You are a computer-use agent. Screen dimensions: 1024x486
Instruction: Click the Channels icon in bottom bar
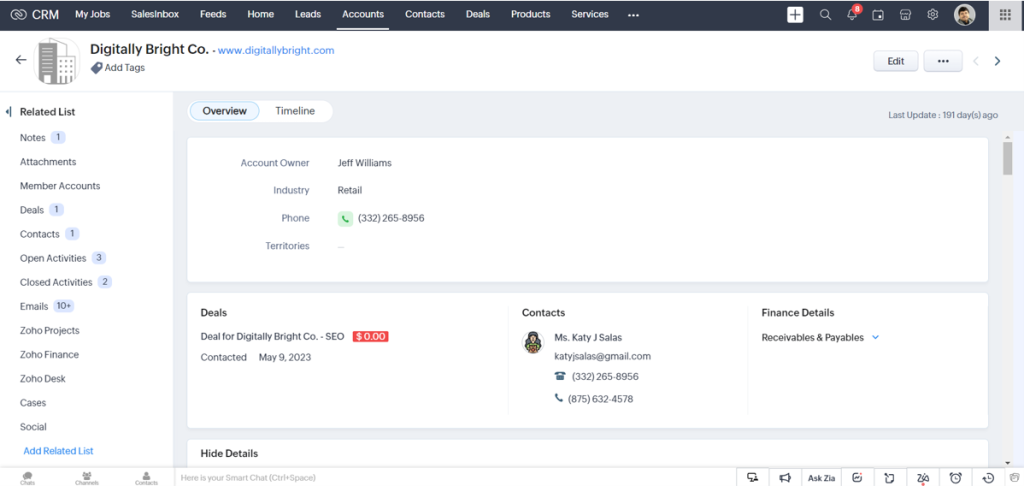click(86, 478)
